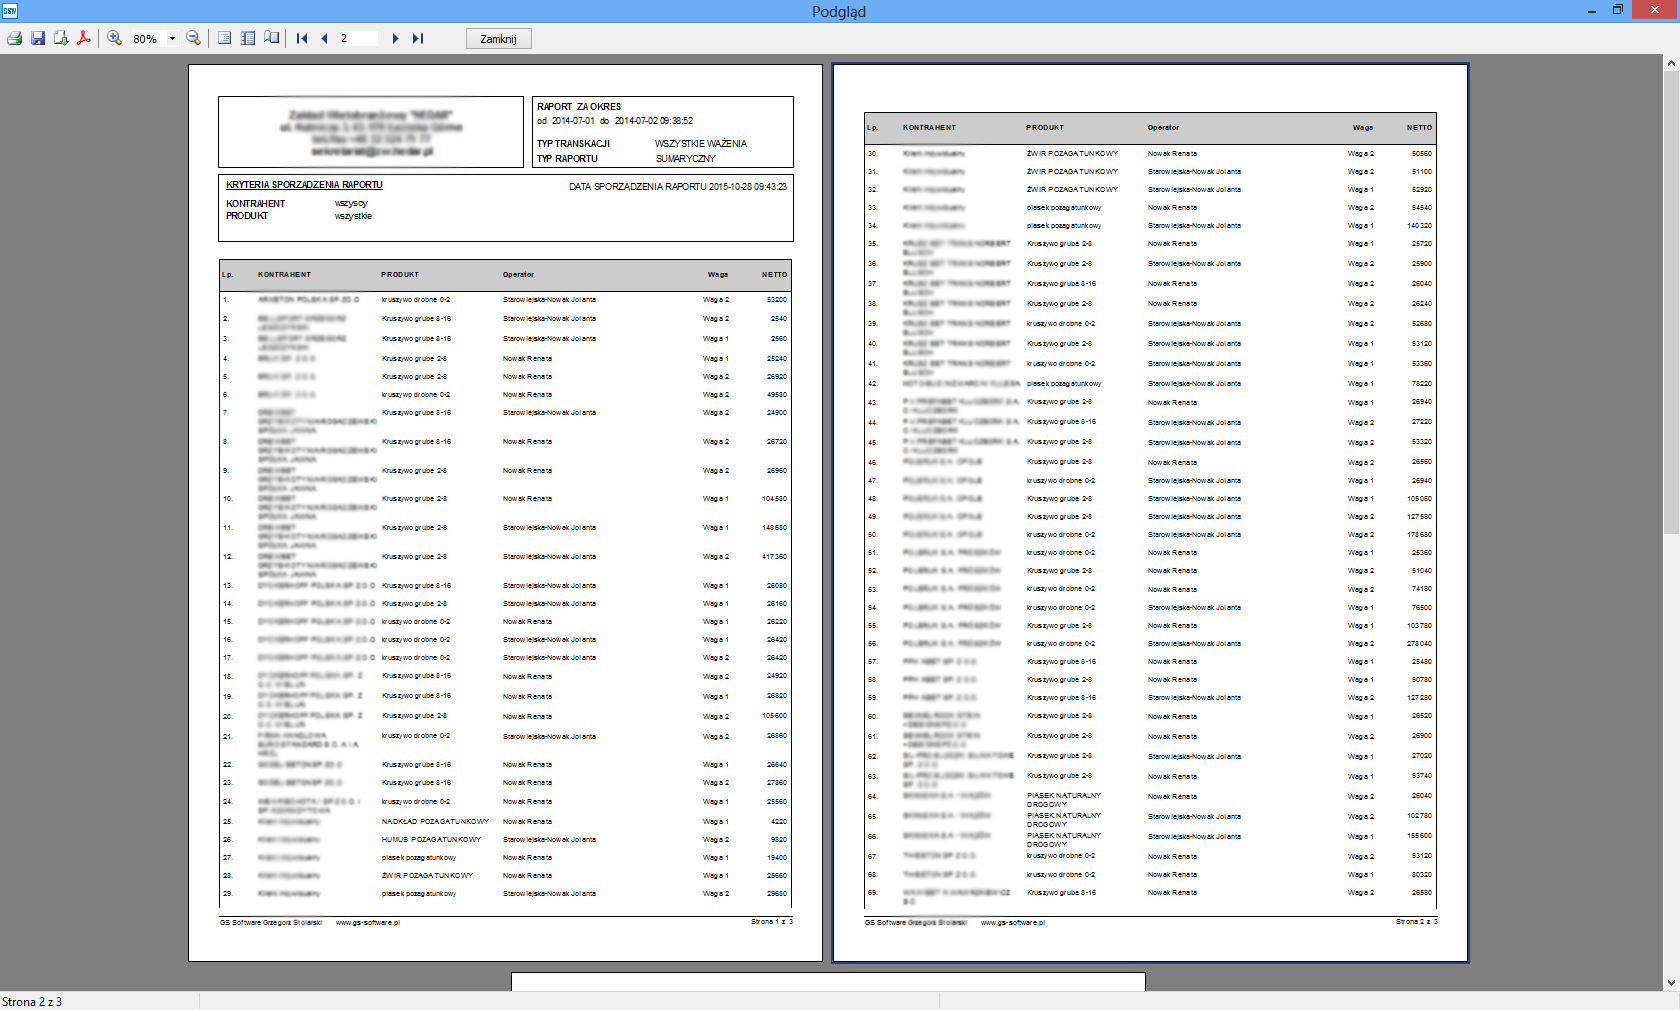This screenshot has width=1680, height=1010.
Task: Zoom out with the magnifier minus icon
Action: pos(194,38)
